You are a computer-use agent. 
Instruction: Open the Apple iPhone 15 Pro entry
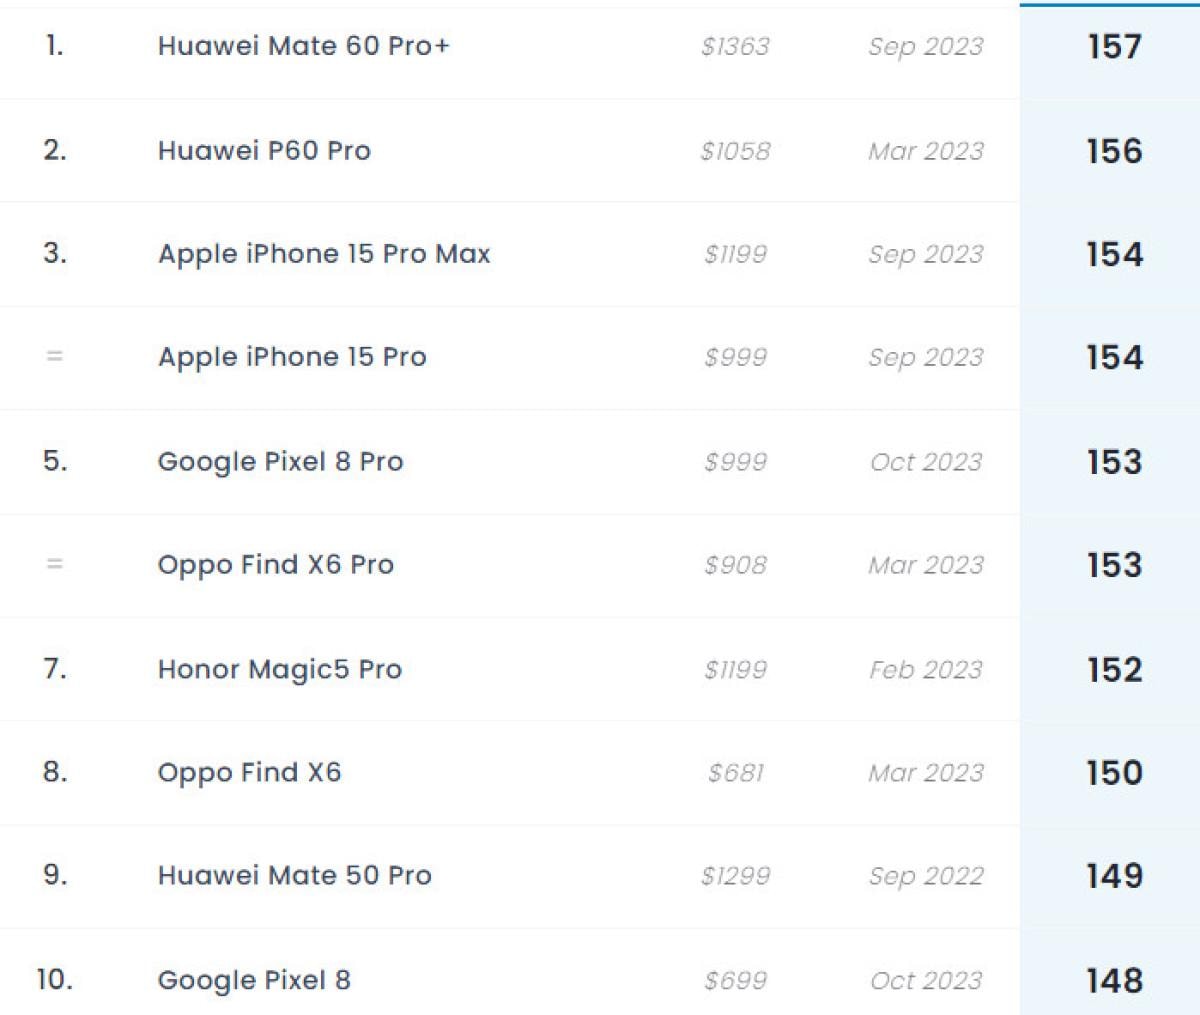[x=292, y=357]
